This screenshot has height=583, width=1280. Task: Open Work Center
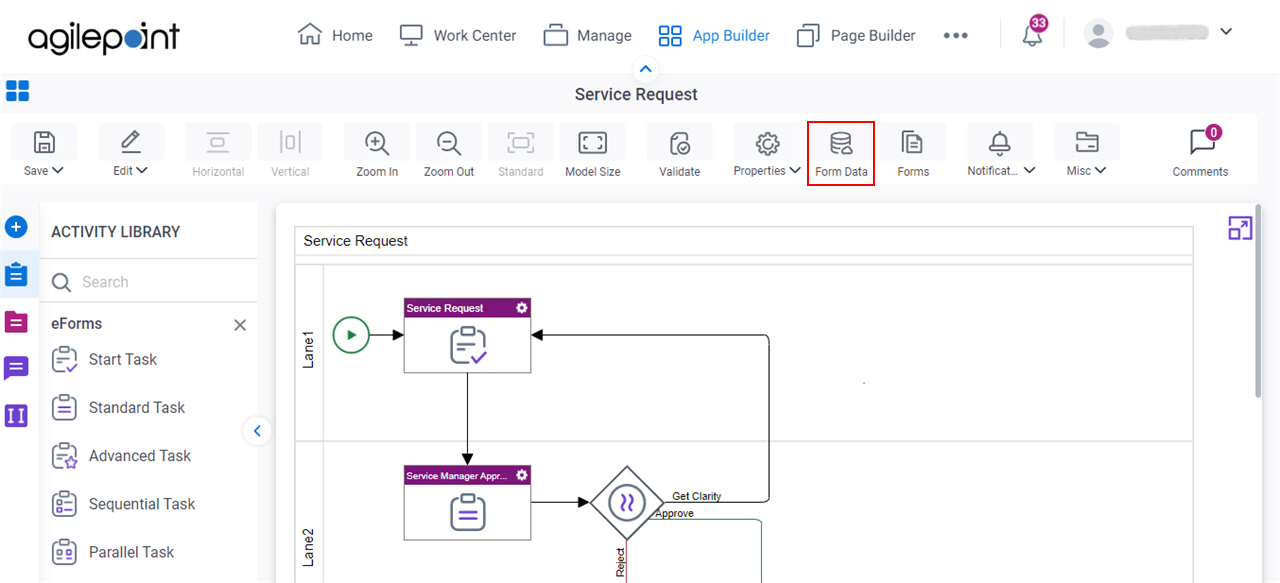(x=457, y=35)
